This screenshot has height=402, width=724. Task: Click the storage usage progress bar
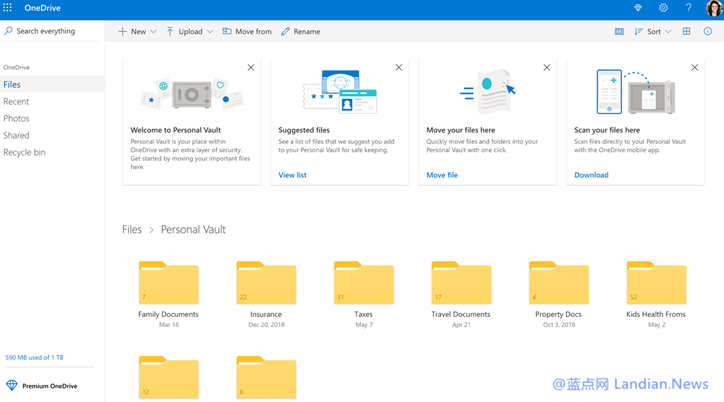49,367
